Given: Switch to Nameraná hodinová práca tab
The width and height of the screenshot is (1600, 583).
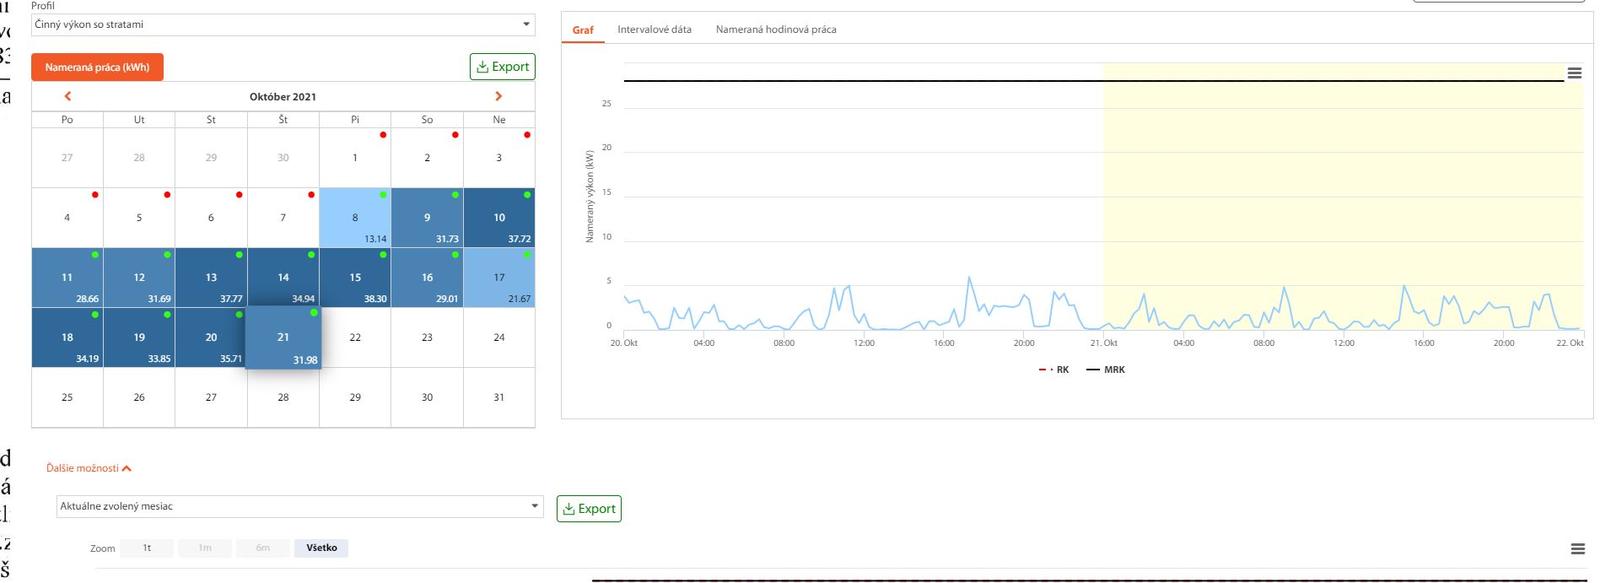Looking at the screenshot, I should [775, 30].
